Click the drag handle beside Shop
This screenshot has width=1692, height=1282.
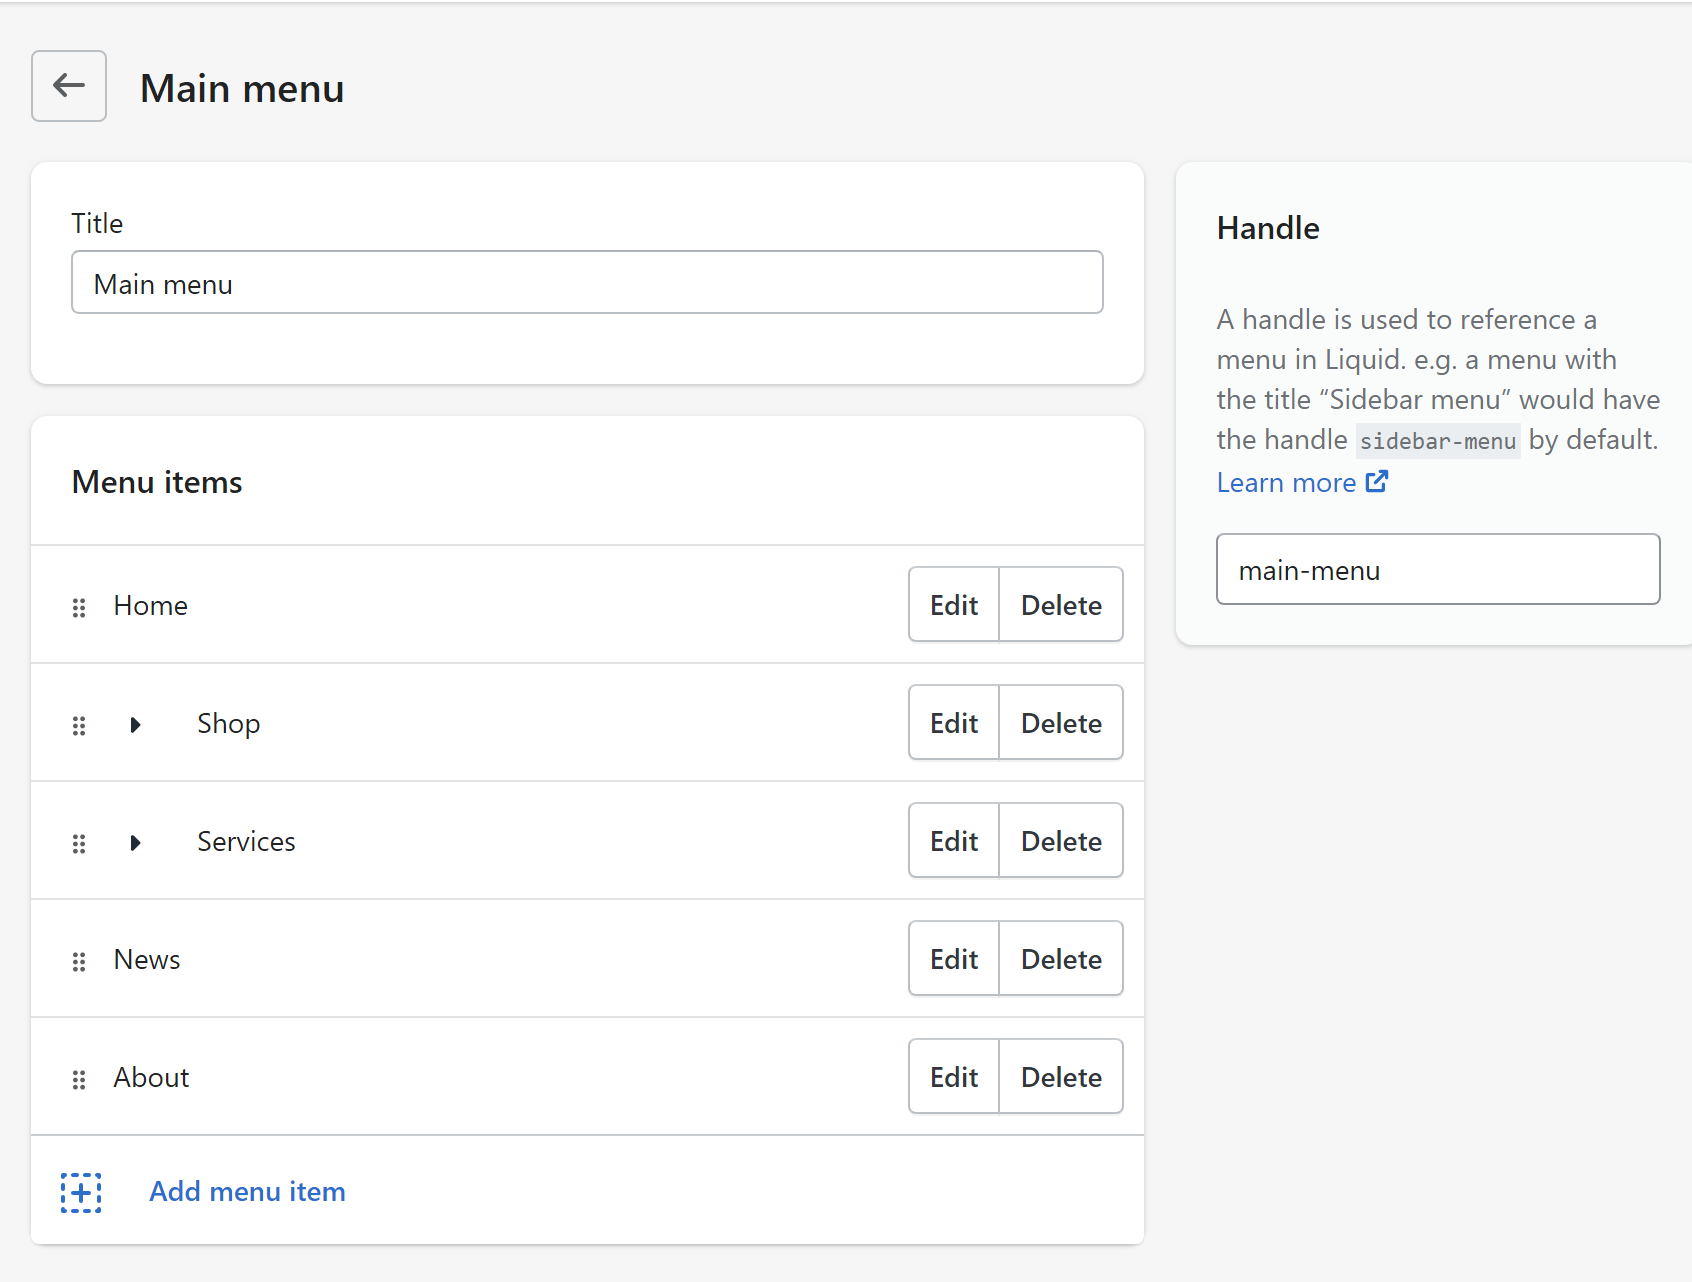(x=79, y=725)
